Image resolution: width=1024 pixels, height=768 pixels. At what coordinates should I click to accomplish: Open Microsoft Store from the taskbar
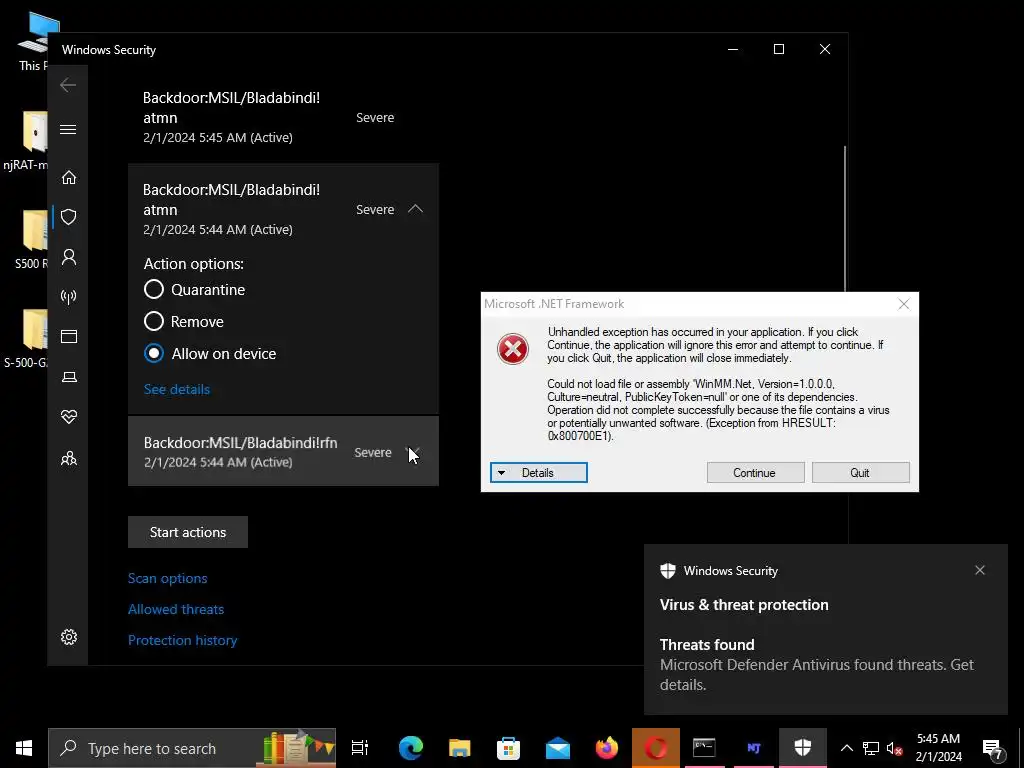click(509, 748)
